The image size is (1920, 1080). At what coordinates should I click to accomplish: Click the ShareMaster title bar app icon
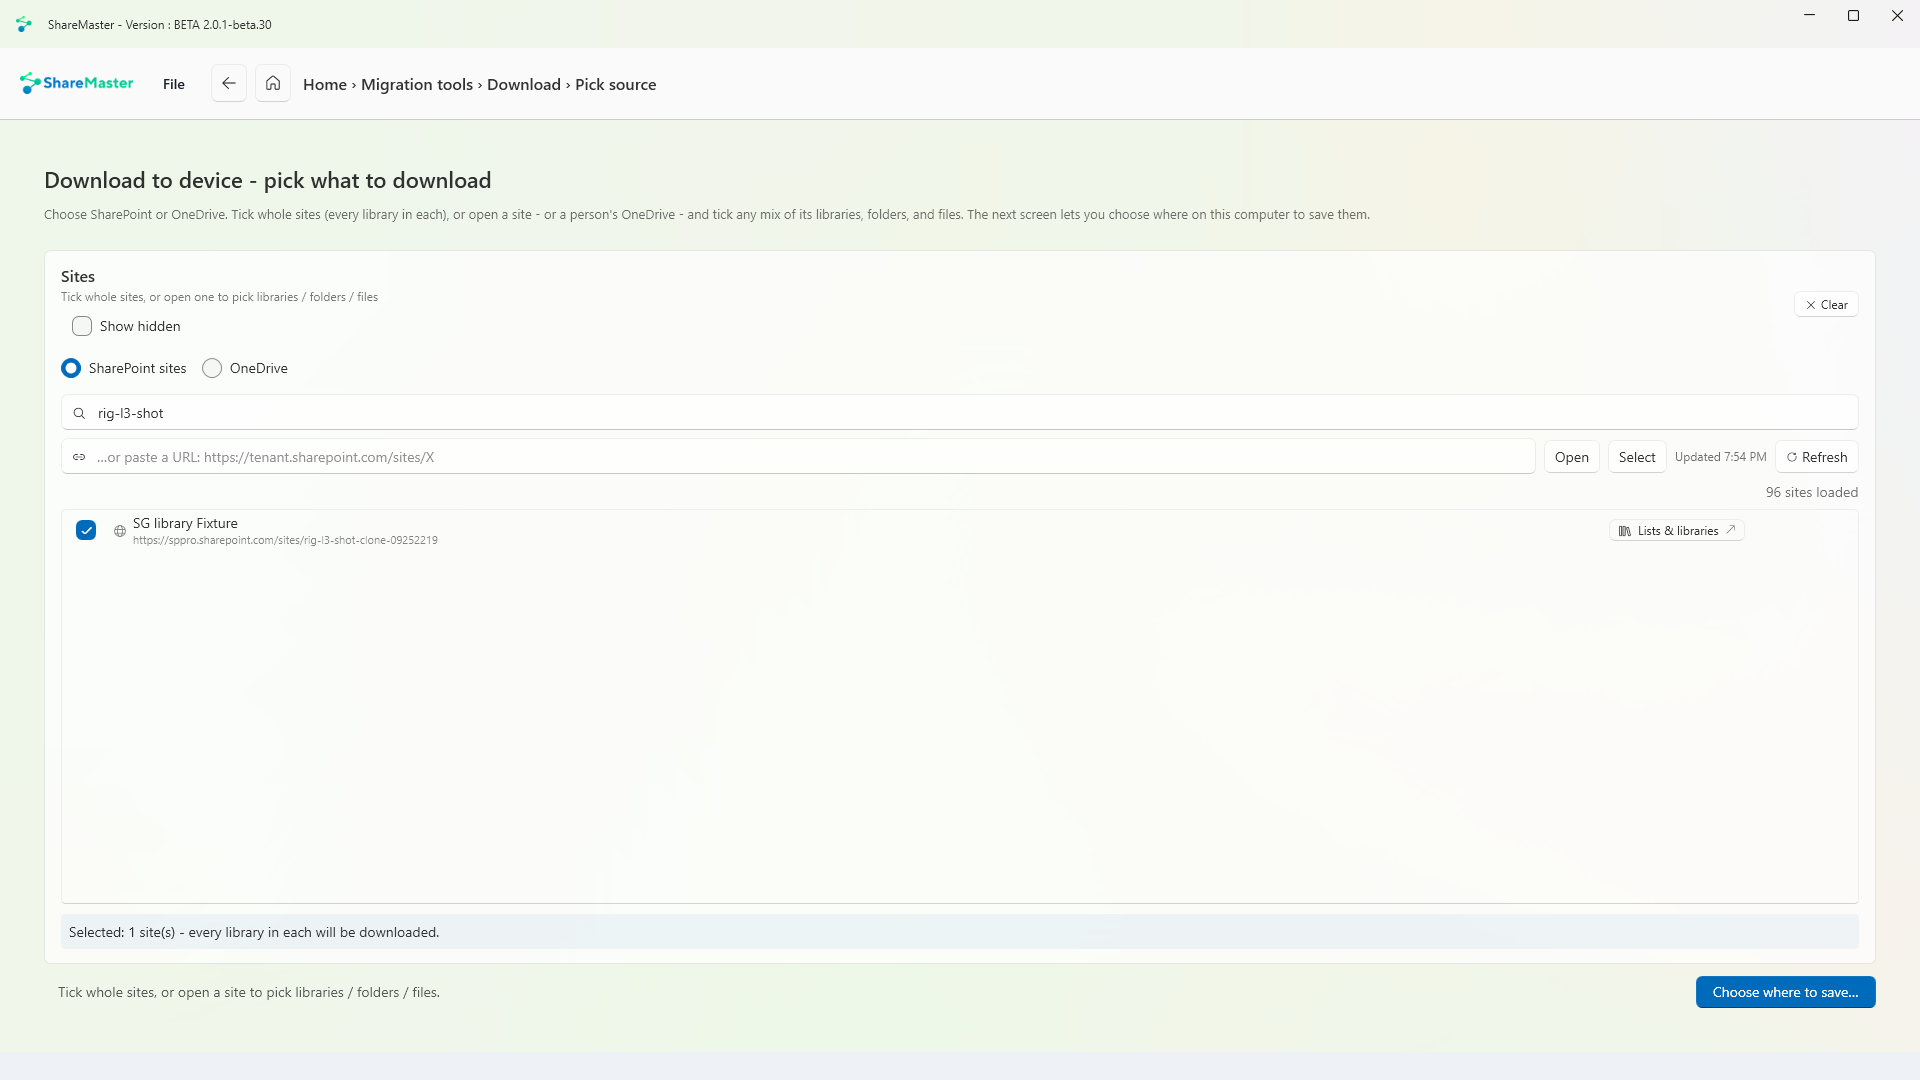(x=24, y=24)
